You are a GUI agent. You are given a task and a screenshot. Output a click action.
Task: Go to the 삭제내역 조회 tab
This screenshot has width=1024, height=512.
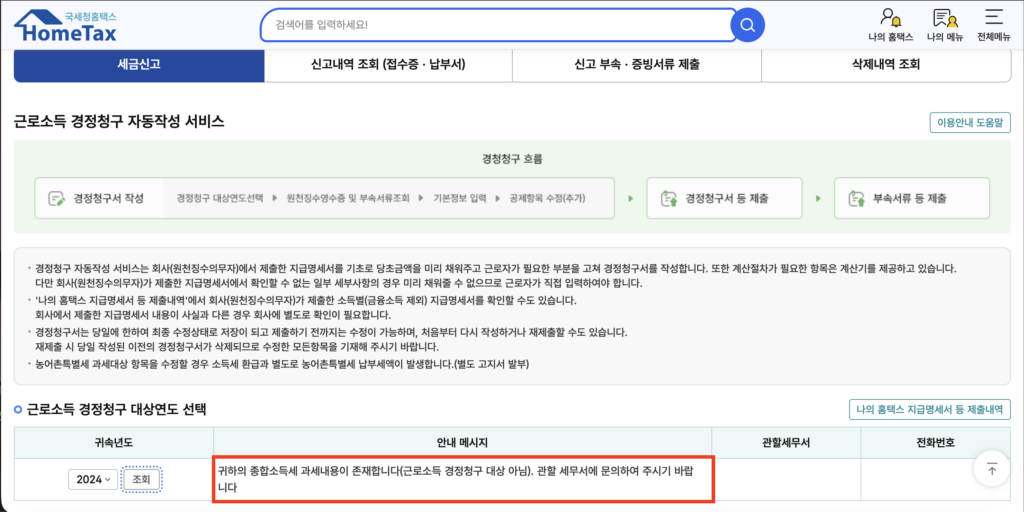885,64
